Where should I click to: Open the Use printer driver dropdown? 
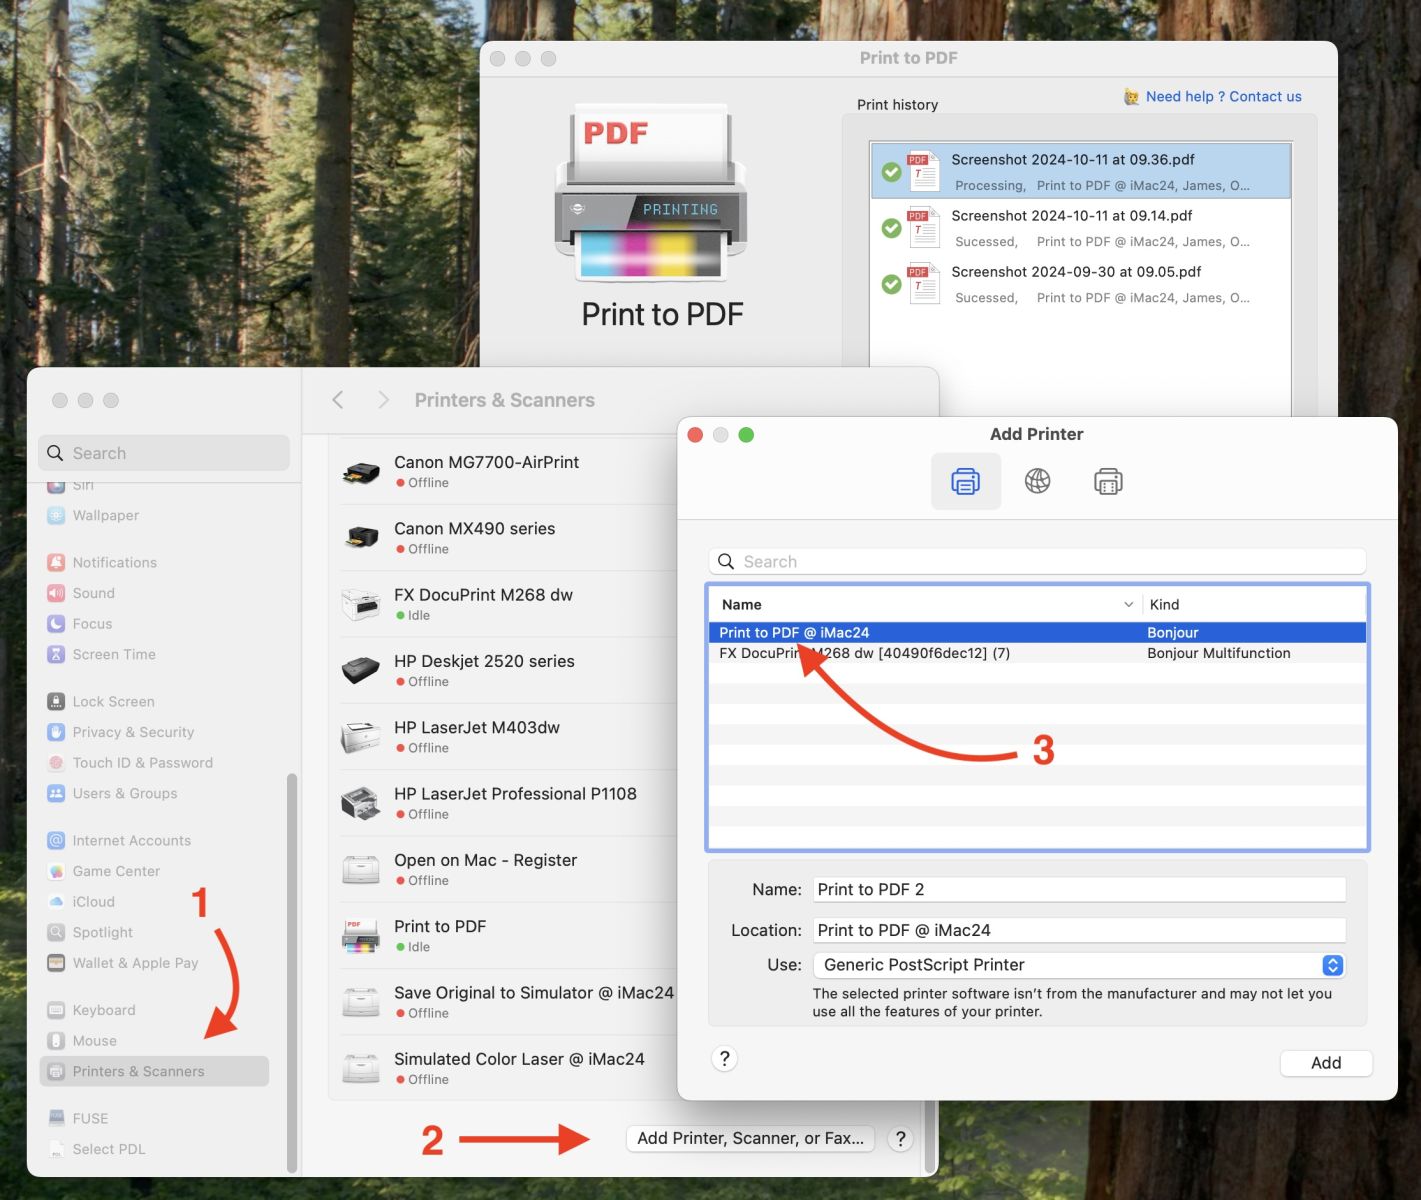coord(1079,965)
